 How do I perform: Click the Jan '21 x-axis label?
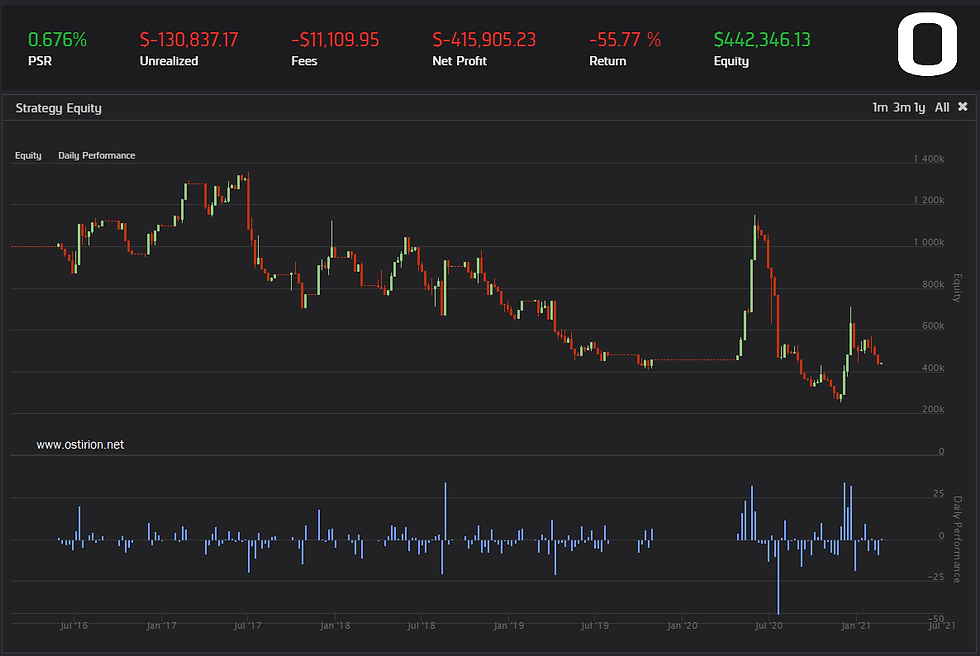tap(856, 625)
